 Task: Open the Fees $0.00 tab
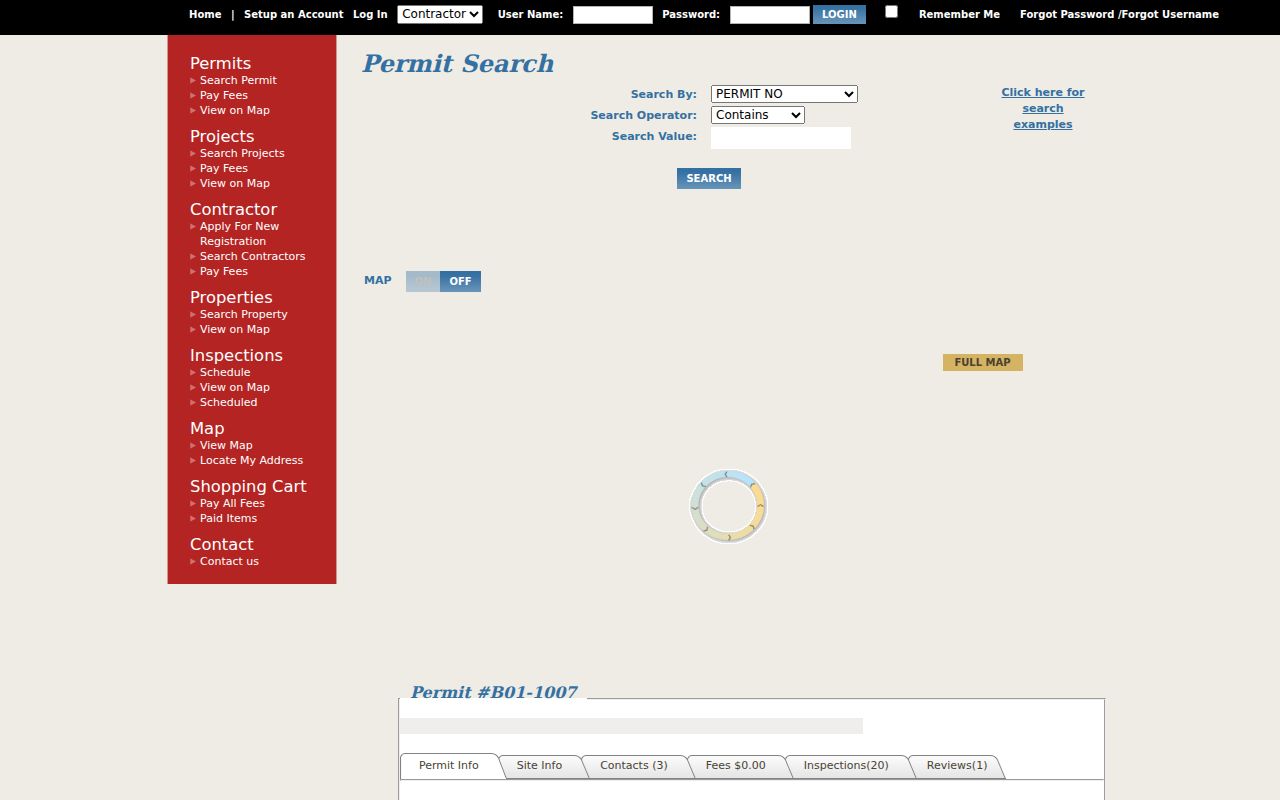(736, 766)
